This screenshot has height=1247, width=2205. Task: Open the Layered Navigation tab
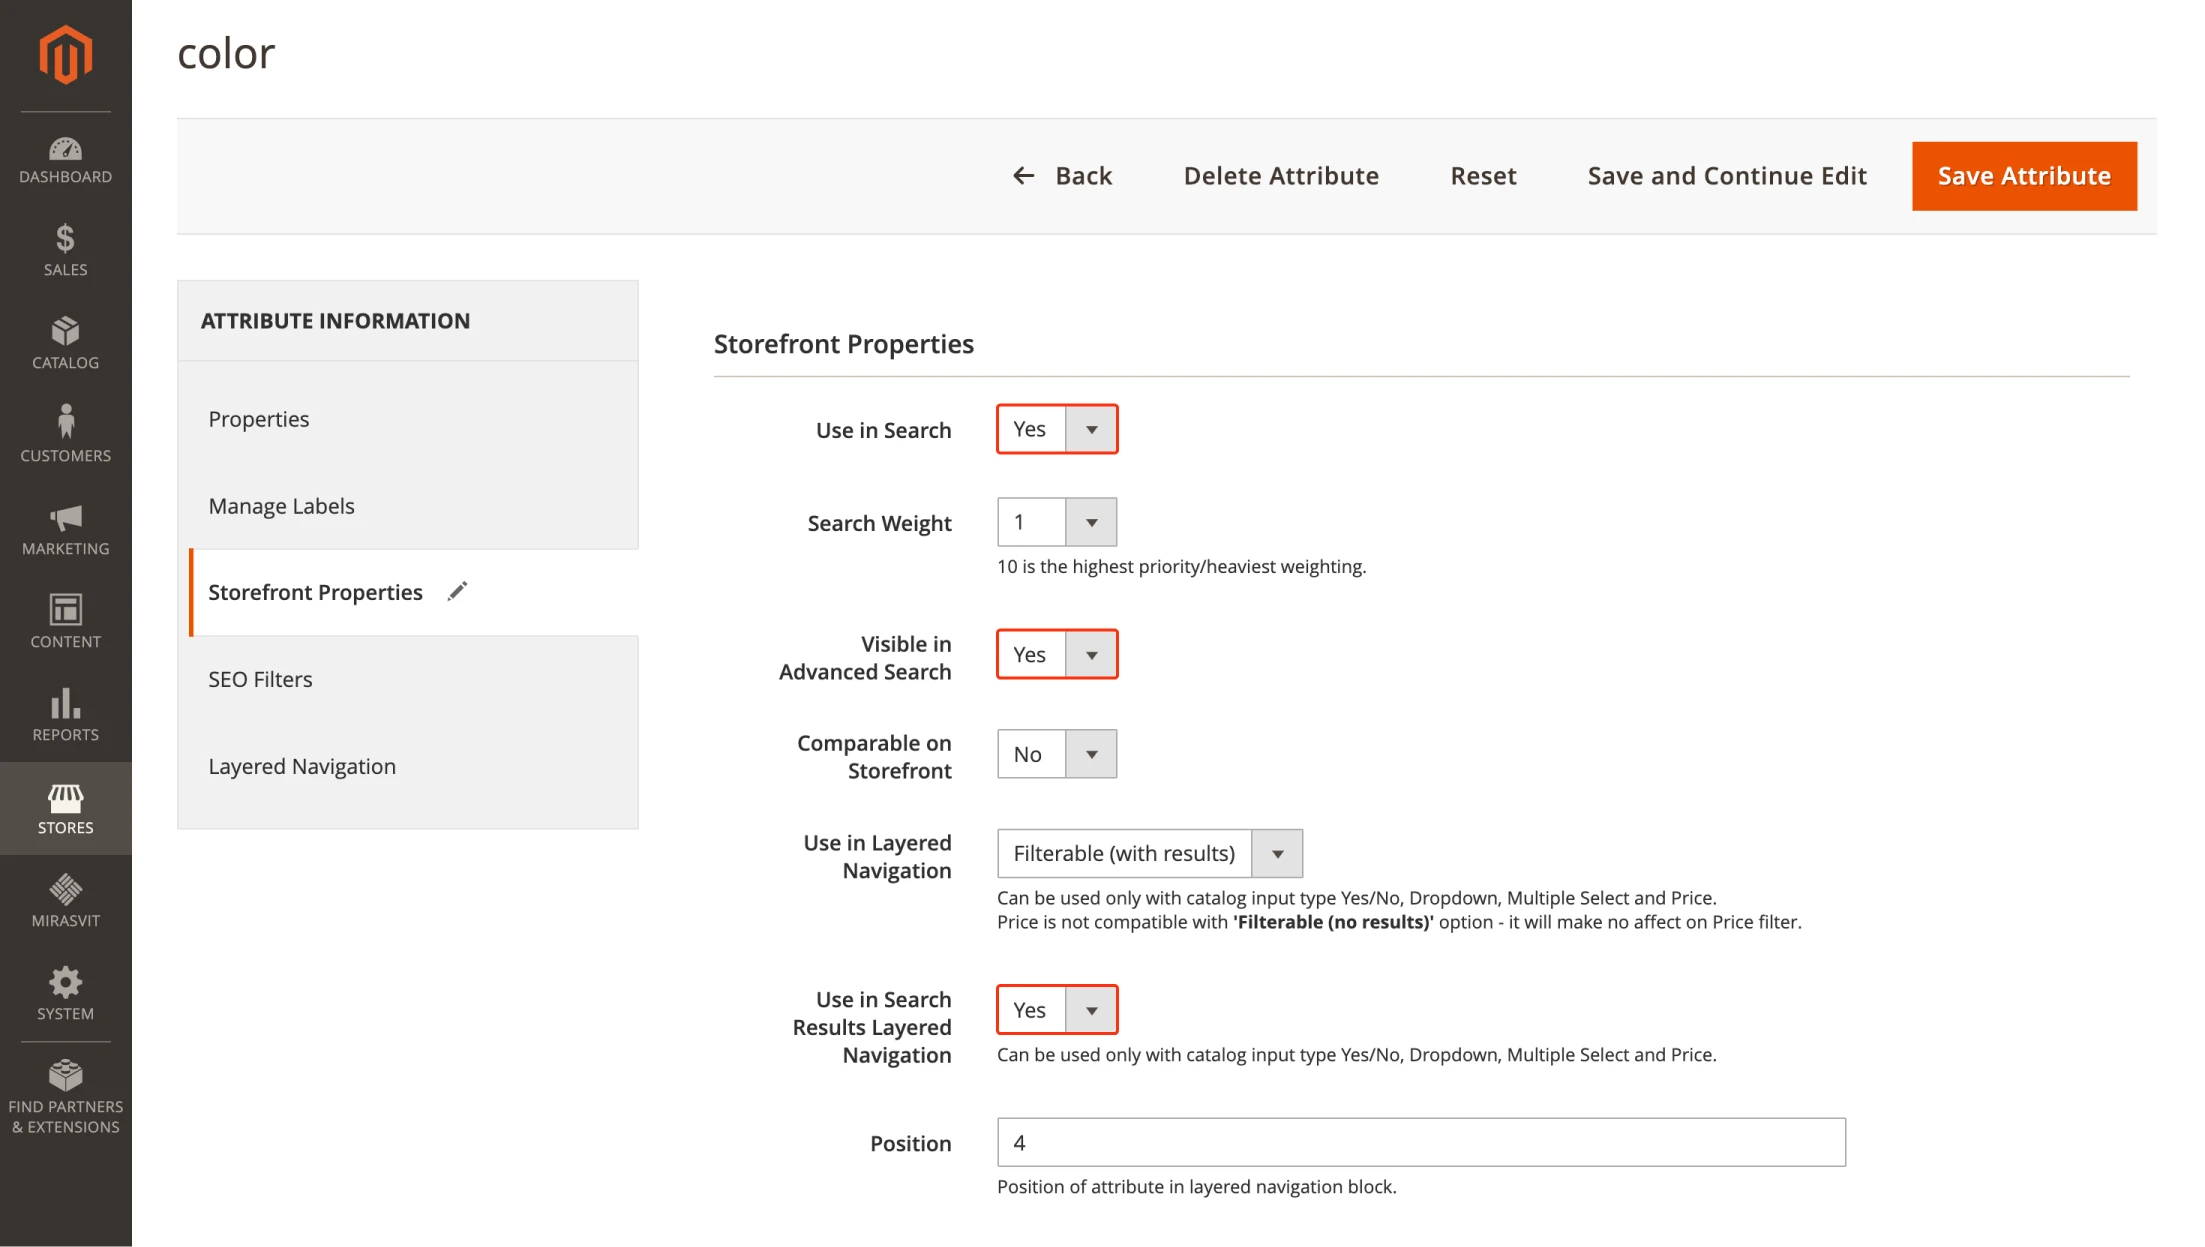(301, 765)
